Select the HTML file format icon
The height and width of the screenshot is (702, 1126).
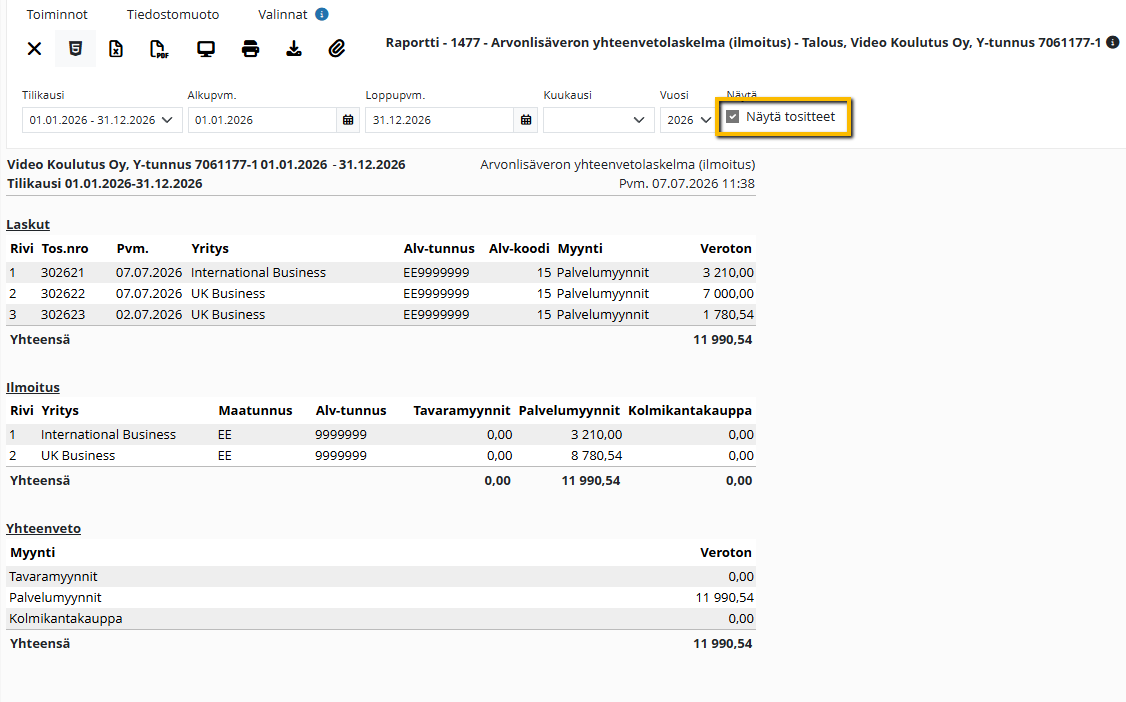click(x=75, y=49)
